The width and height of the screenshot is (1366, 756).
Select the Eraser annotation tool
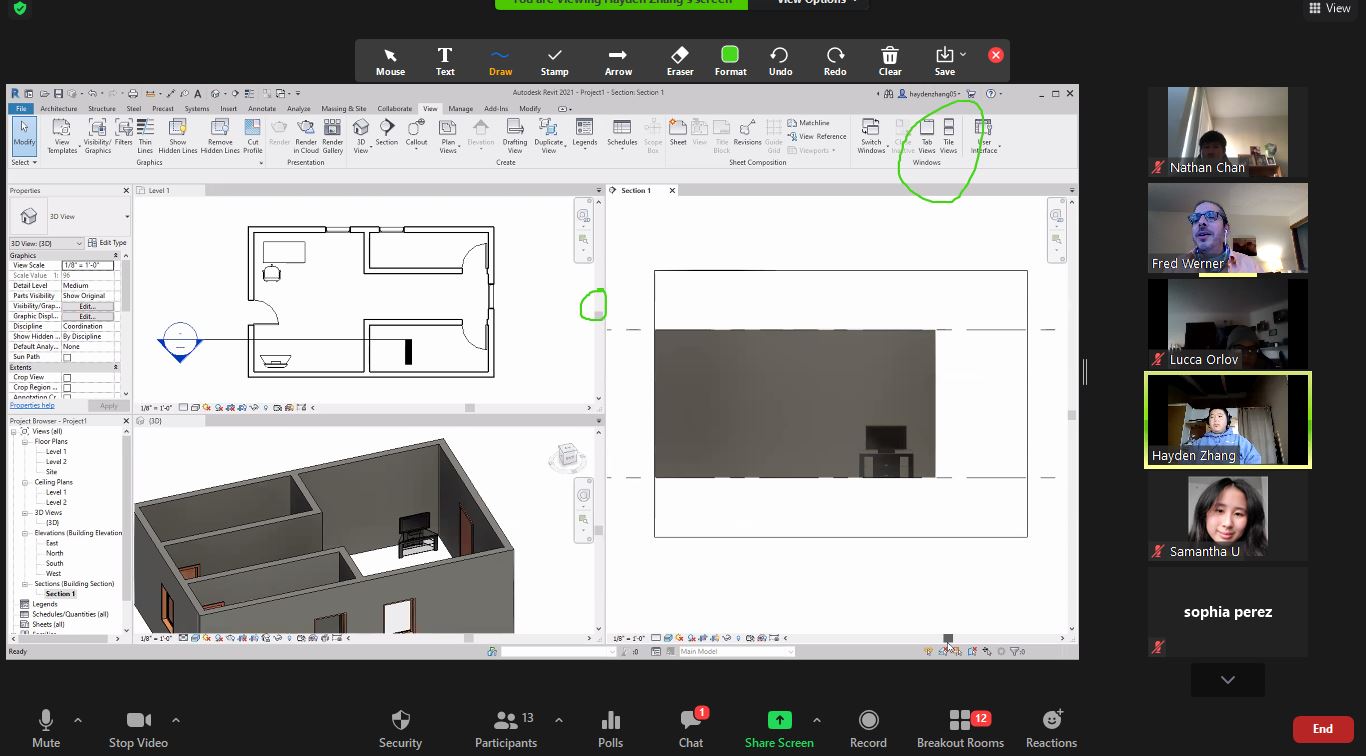680,60
